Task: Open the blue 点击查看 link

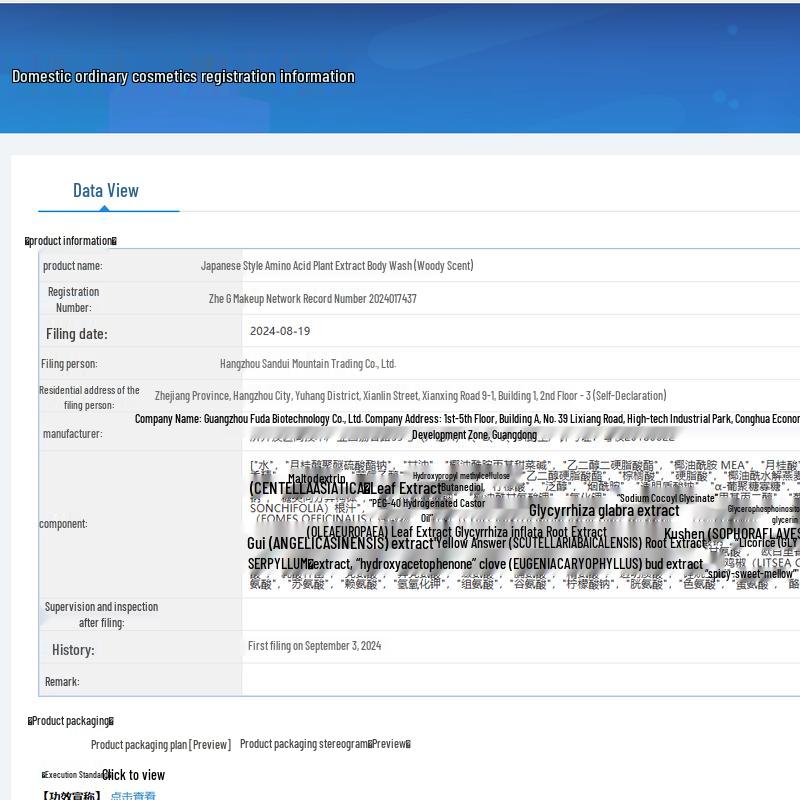Action: [x=133, y=796]
